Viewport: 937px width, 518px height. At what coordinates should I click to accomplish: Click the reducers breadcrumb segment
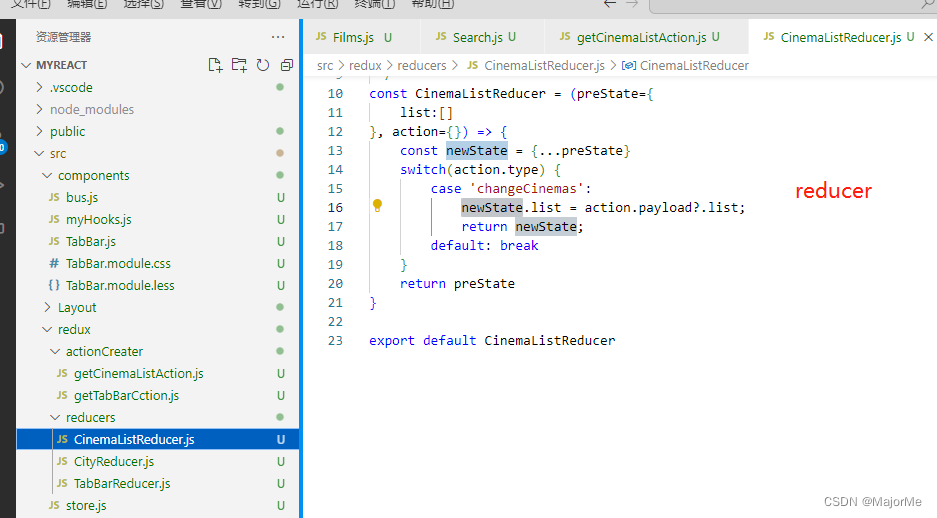point(422,66)
